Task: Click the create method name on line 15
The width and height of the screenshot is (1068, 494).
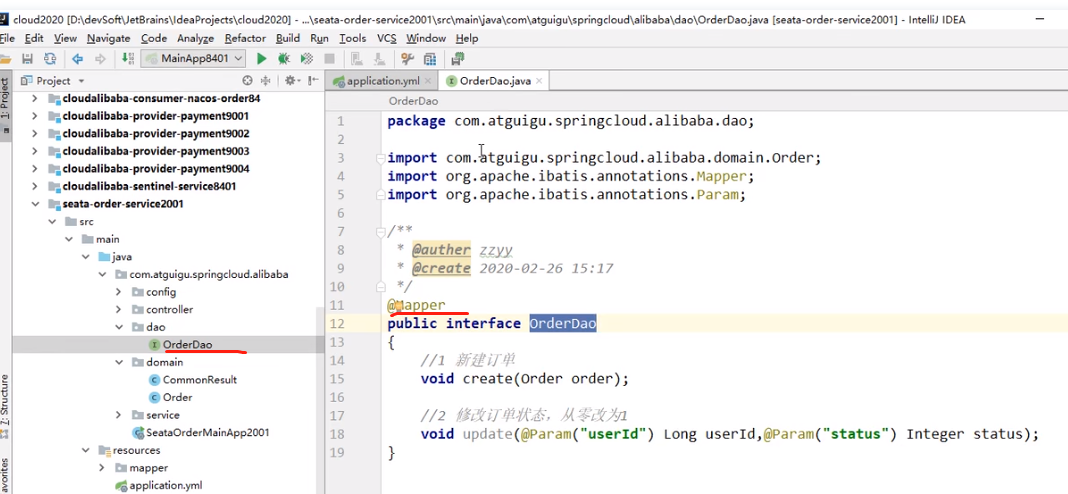Action: 488,379
